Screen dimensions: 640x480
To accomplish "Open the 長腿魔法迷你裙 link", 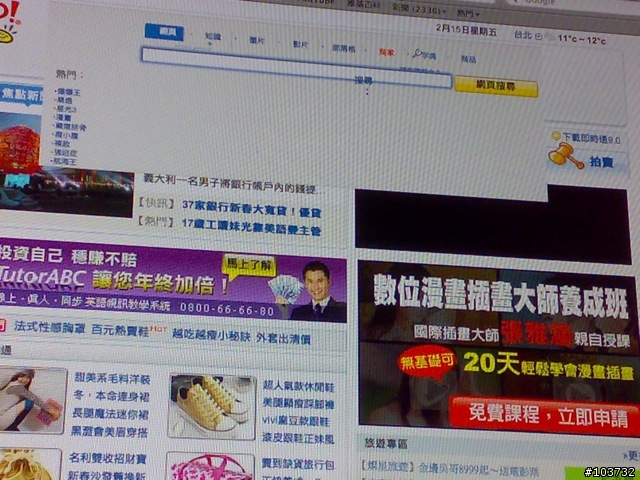I will click(x=110, y=414).
